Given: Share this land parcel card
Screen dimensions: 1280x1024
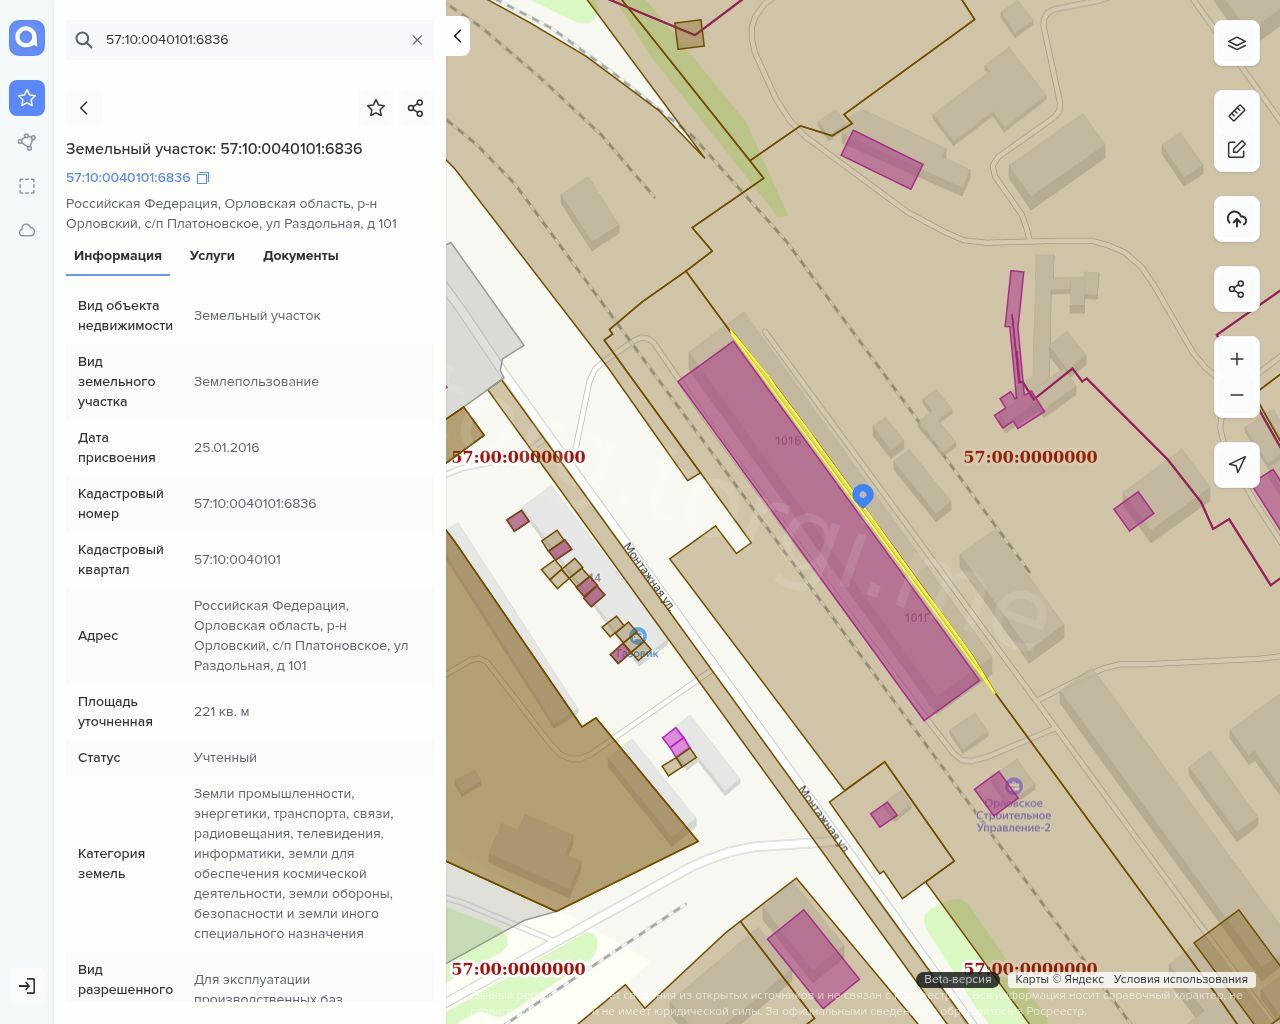Looking at the screenshot, I should coord(416,108).
